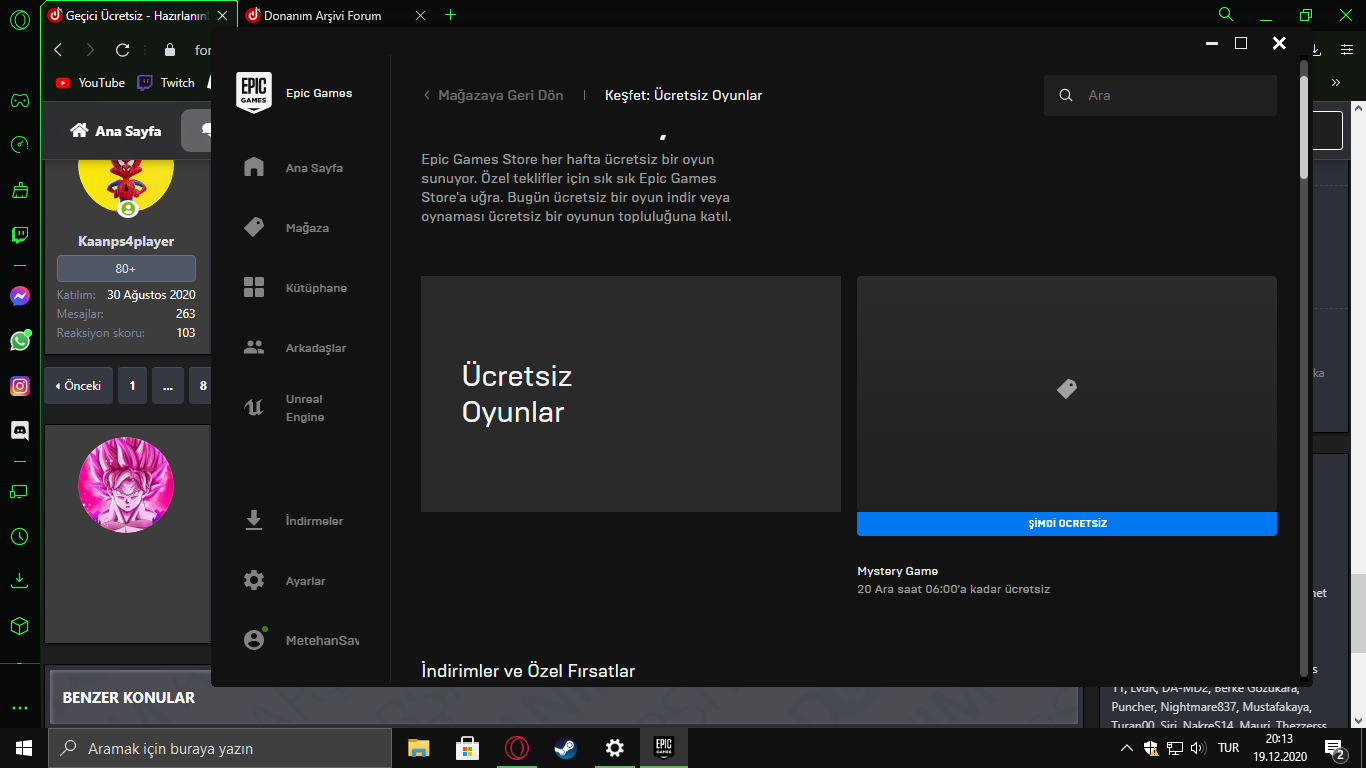Go back via Mağazaya Geri Dön
1366x768 pixels.
(x=493, y=95)
